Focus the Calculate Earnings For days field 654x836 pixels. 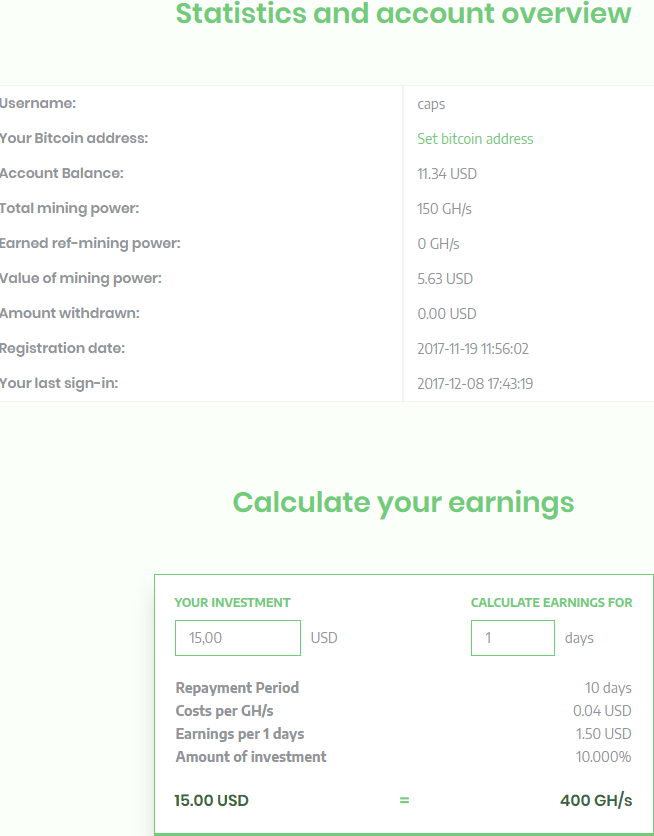click(512, 638)
